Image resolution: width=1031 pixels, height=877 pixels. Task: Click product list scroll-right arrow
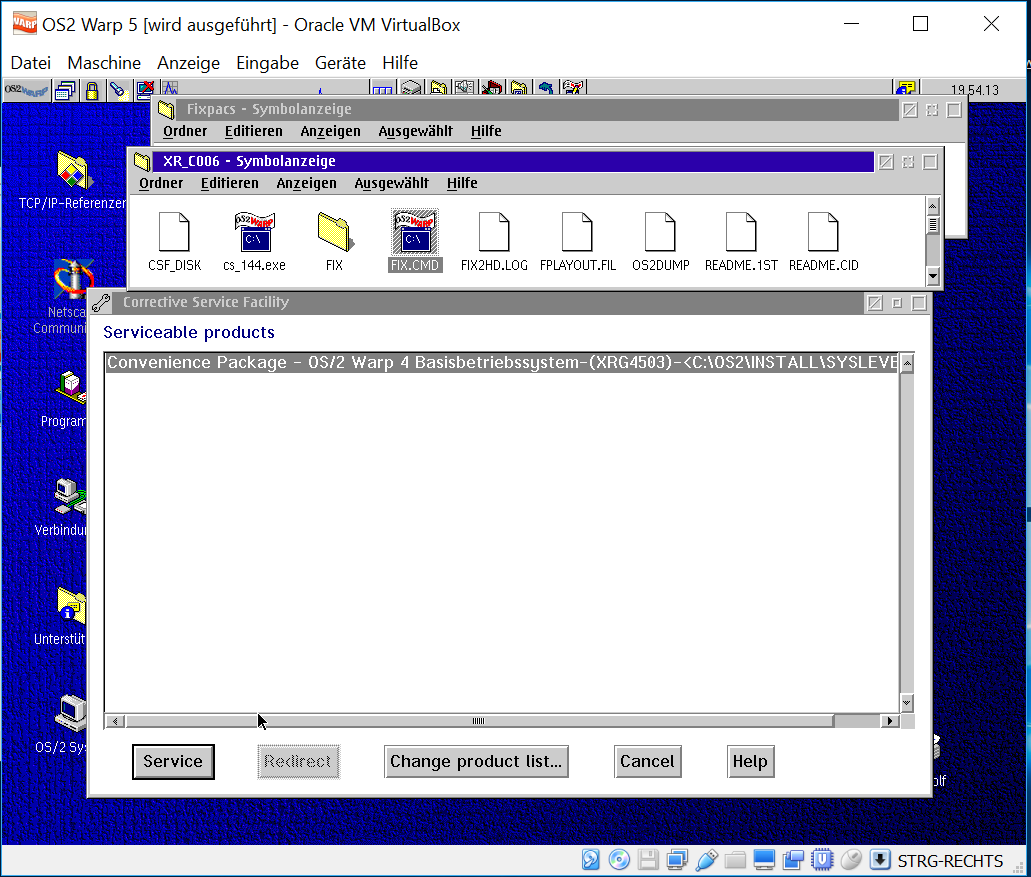click(890, 721)
